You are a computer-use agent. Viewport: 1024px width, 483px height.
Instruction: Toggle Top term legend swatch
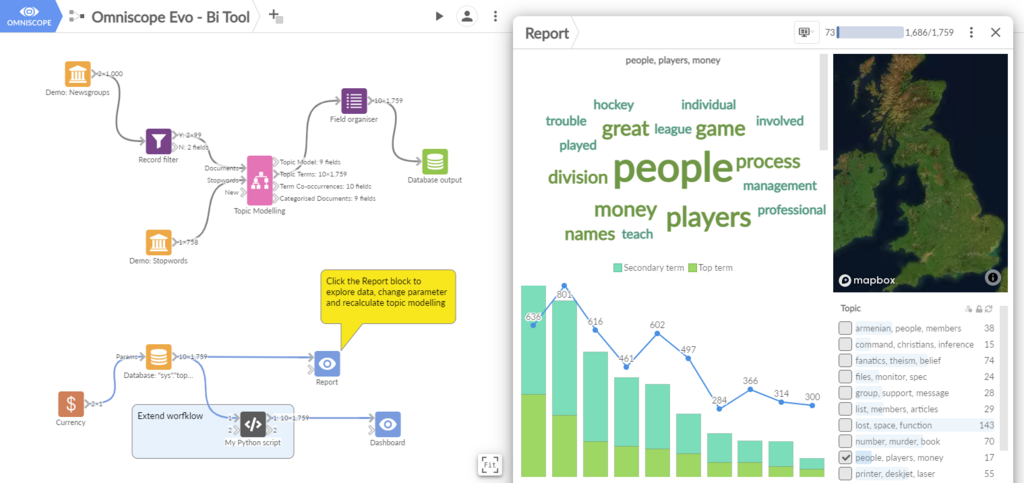692,268
